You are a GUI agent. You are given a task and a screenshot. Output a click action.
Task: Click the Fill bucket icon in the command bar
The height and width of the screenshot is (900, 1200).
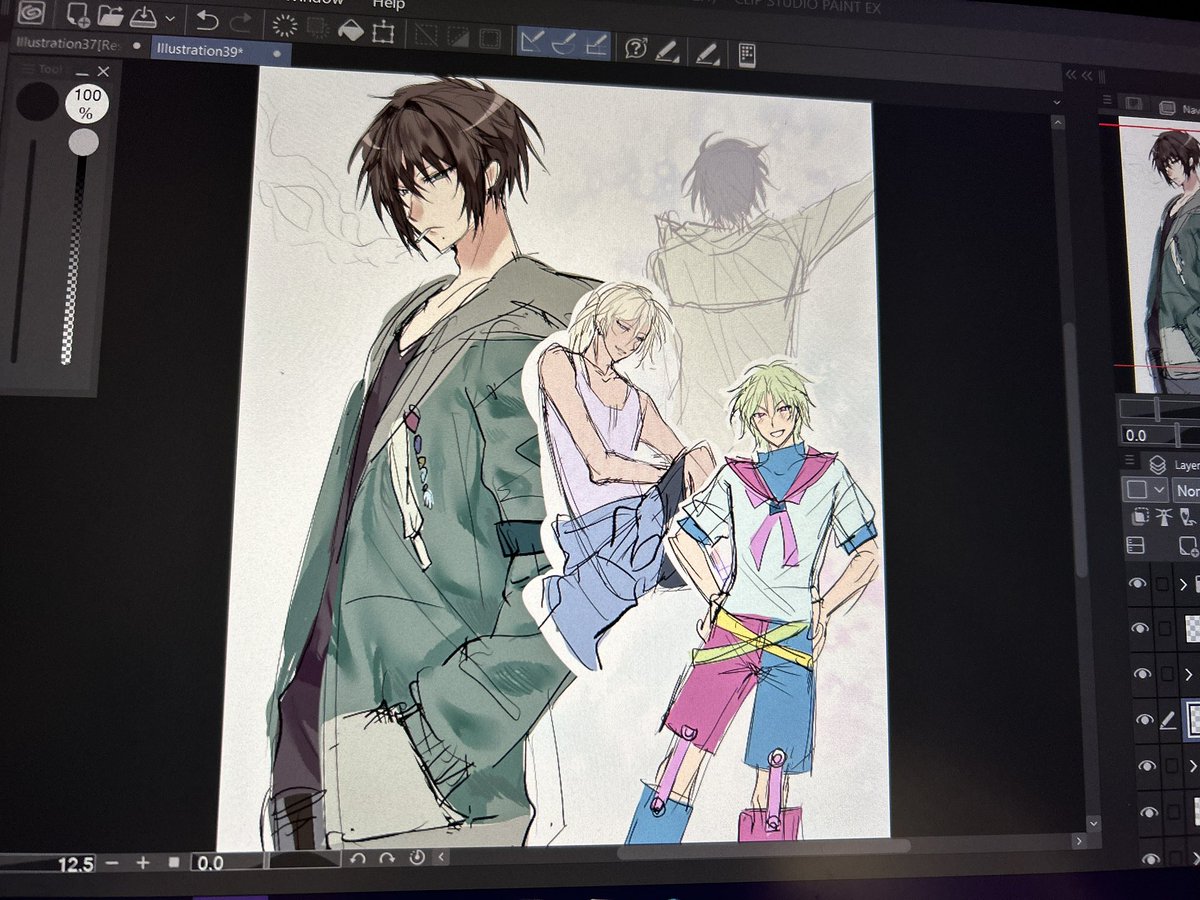[x=351, y=31]
